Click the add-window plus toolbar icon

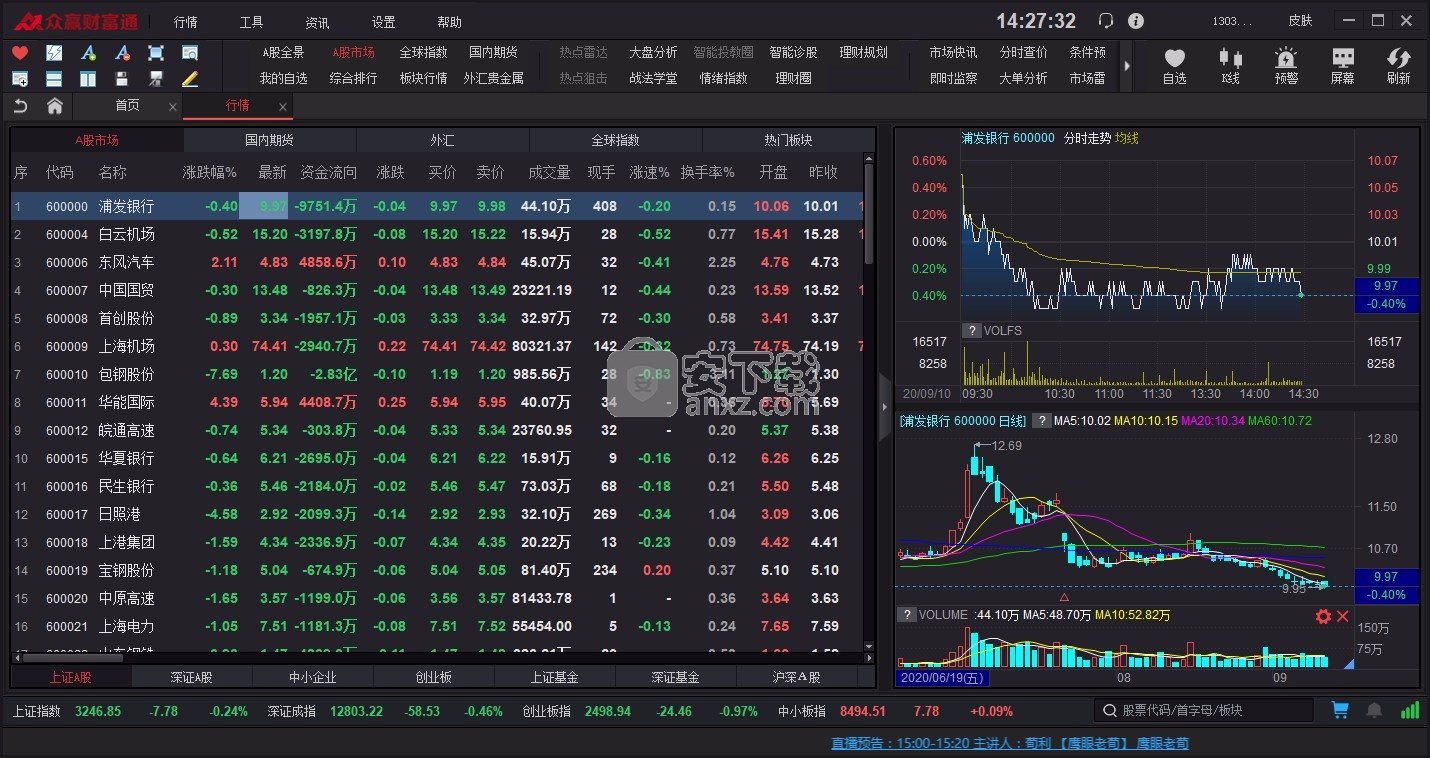(20, 78)
